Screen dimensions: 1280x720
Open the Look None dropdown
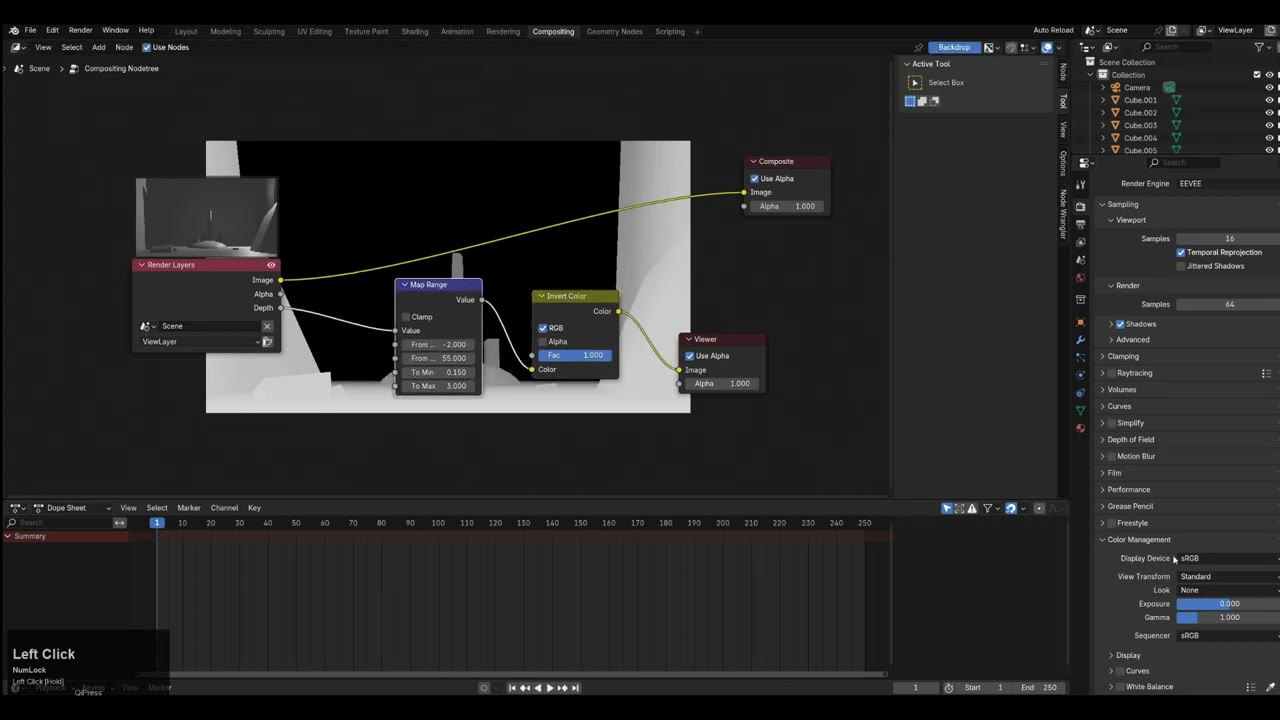click(1228, 590)
